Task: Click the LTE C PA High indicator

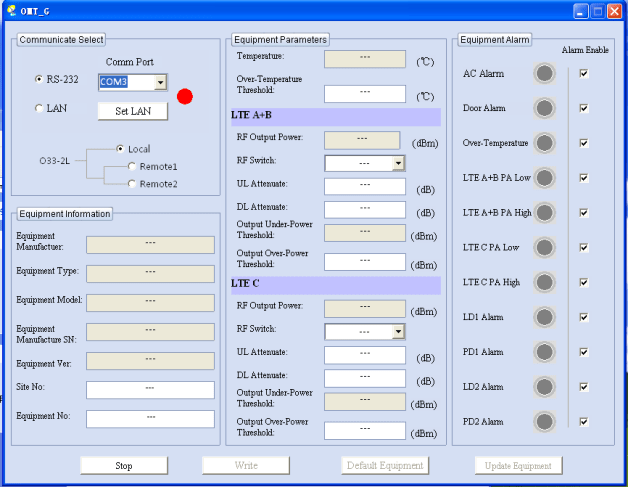Action: [x=544, y=282]
